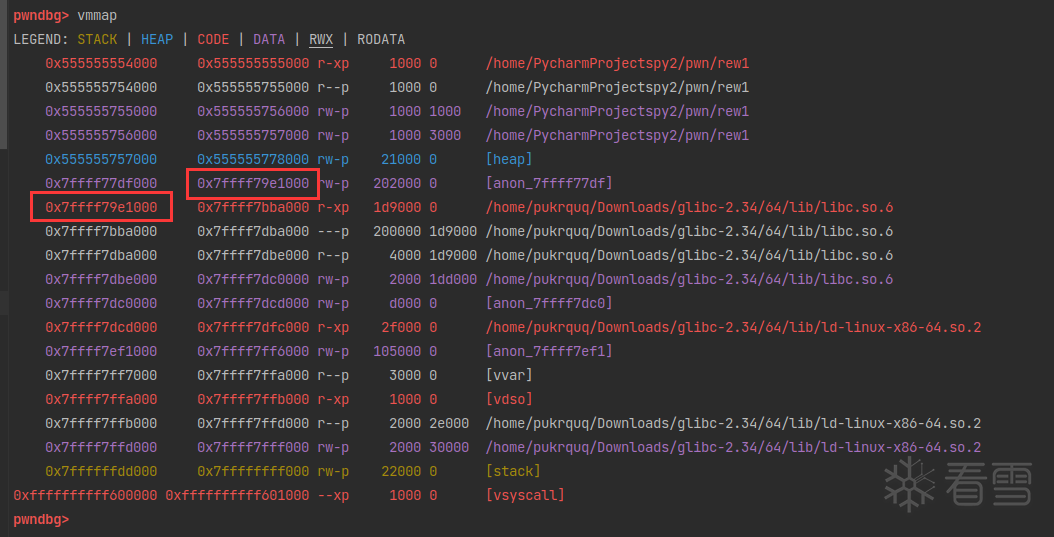This screenshot has width=1054, height=537.
Task: Select stack start address 0x7ffffffdd000
Action: coord(101,471)
